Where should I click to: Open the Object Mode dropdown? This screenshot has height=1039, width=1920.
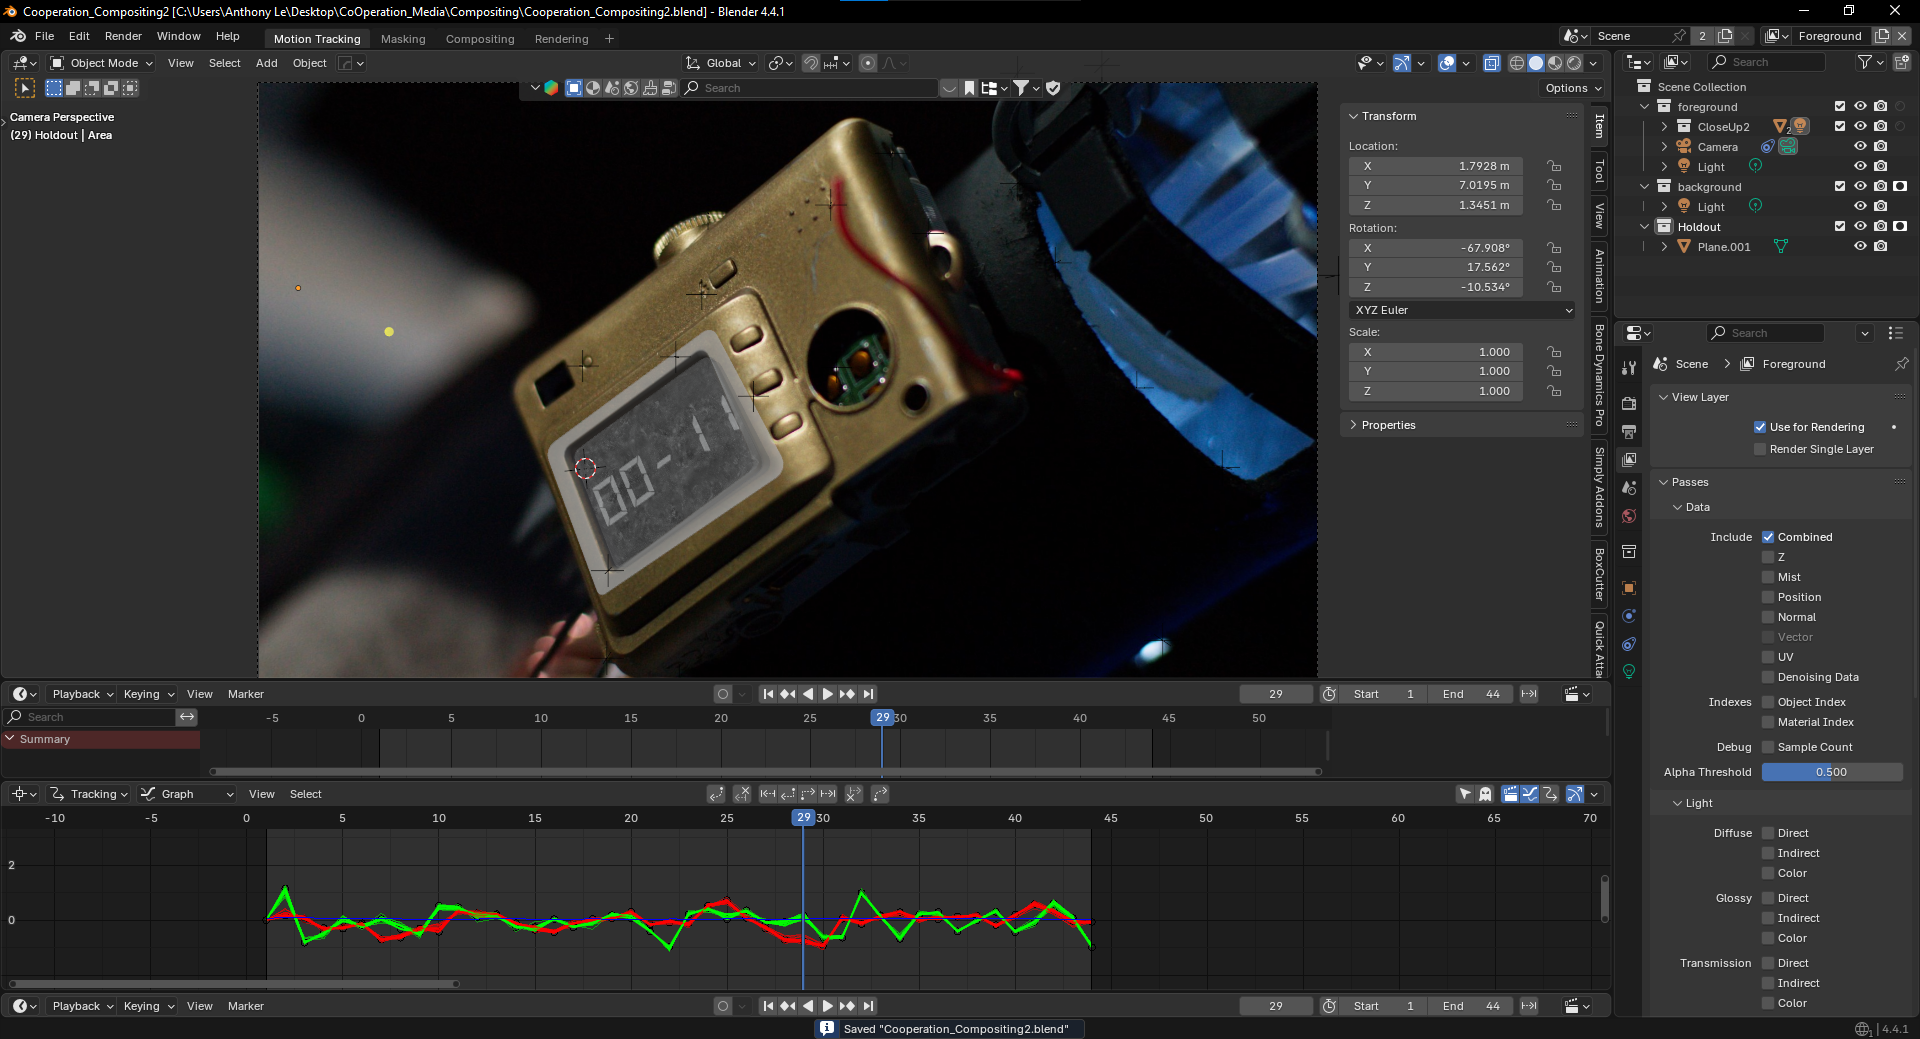coord(102,63)
